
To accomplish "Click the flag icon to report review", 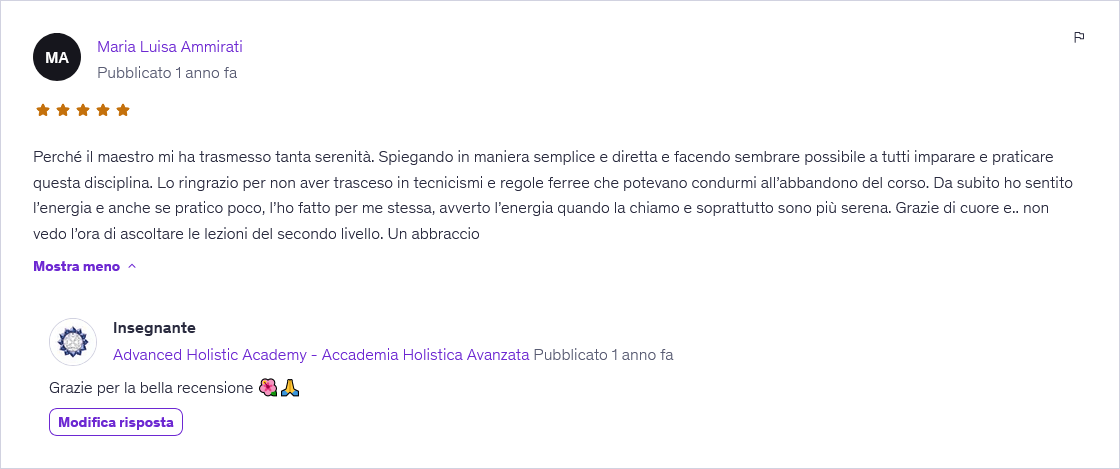I will click(x=1079, y=38).
